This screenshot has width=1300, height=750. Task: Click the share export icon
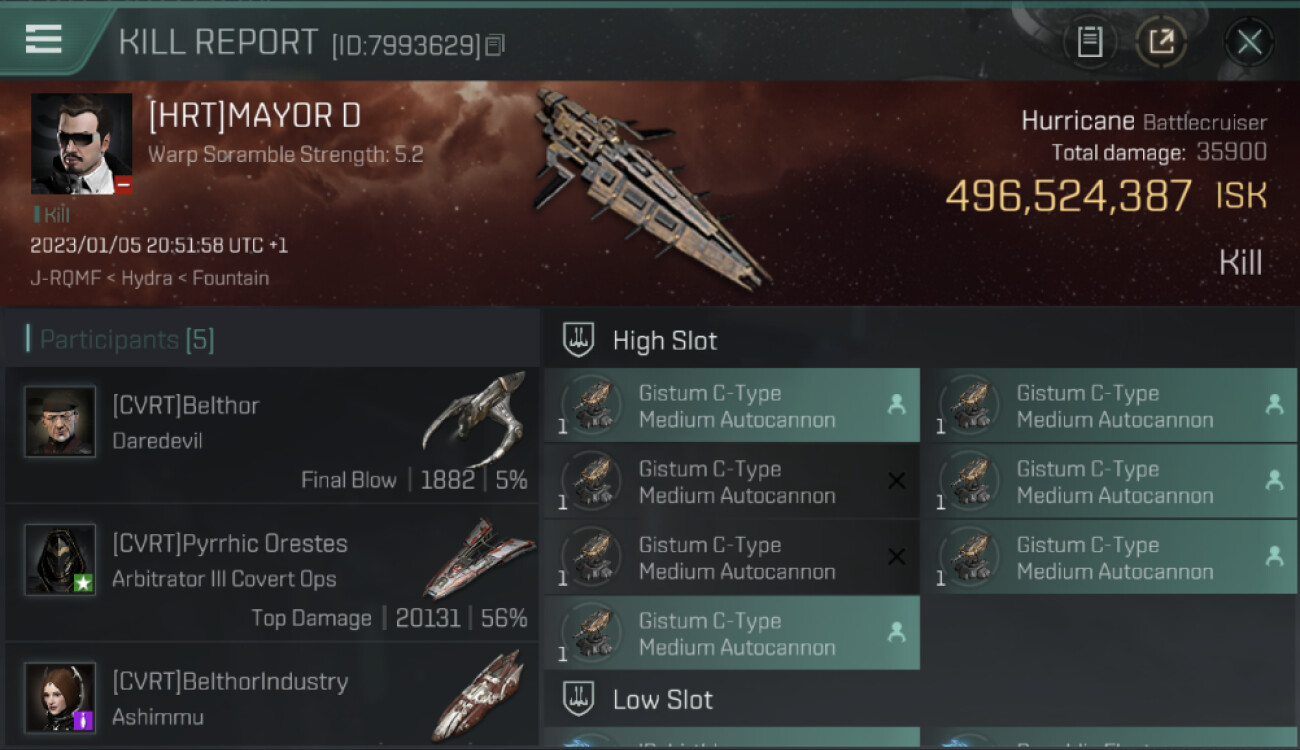tap(1161, 42)
